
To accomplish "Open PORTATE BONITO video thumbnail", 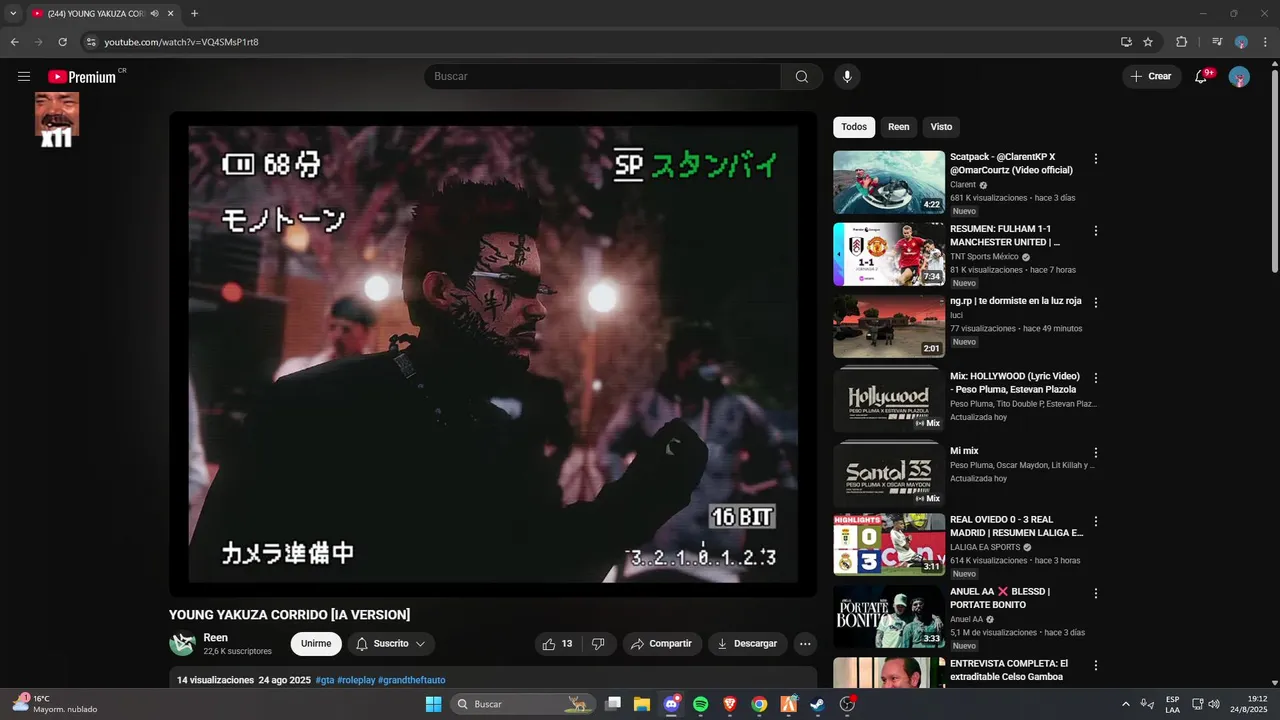I will [x=889, y=617].
